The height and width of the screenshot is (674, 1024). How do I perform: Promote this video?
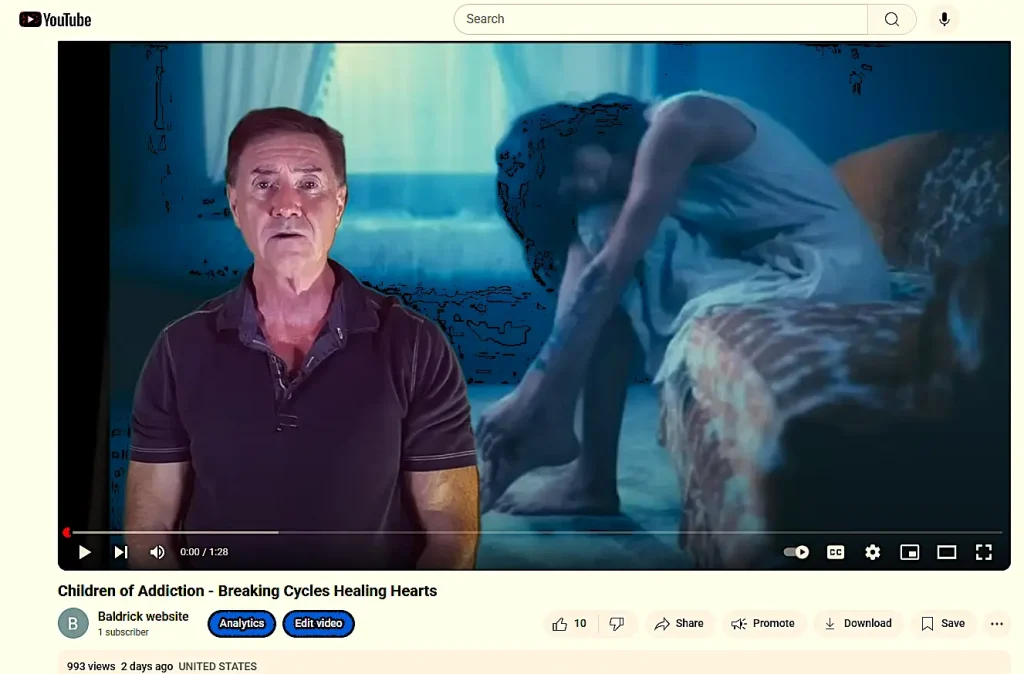(763, 624)
